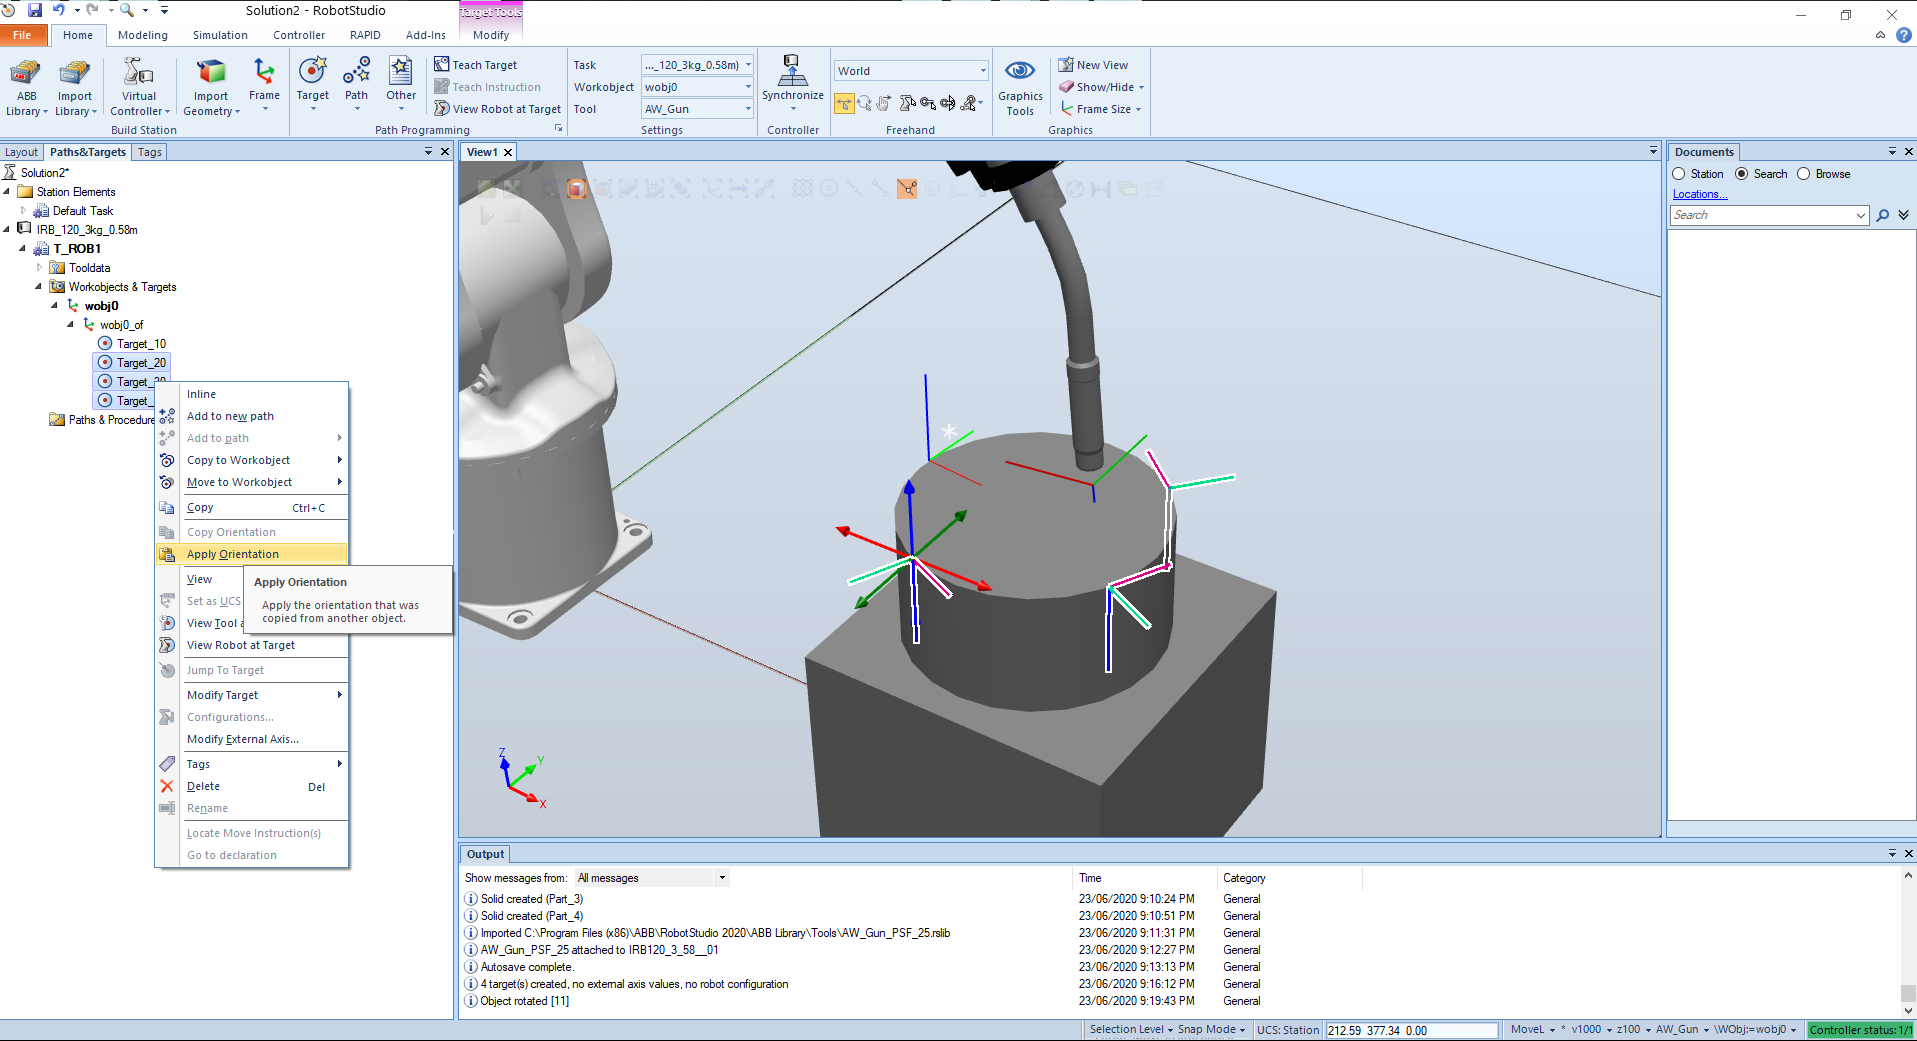The width and height of the screenshot is (1917, 1041).
Task: Switch to the Modeling ribbon tab
Action: point(143,35)
